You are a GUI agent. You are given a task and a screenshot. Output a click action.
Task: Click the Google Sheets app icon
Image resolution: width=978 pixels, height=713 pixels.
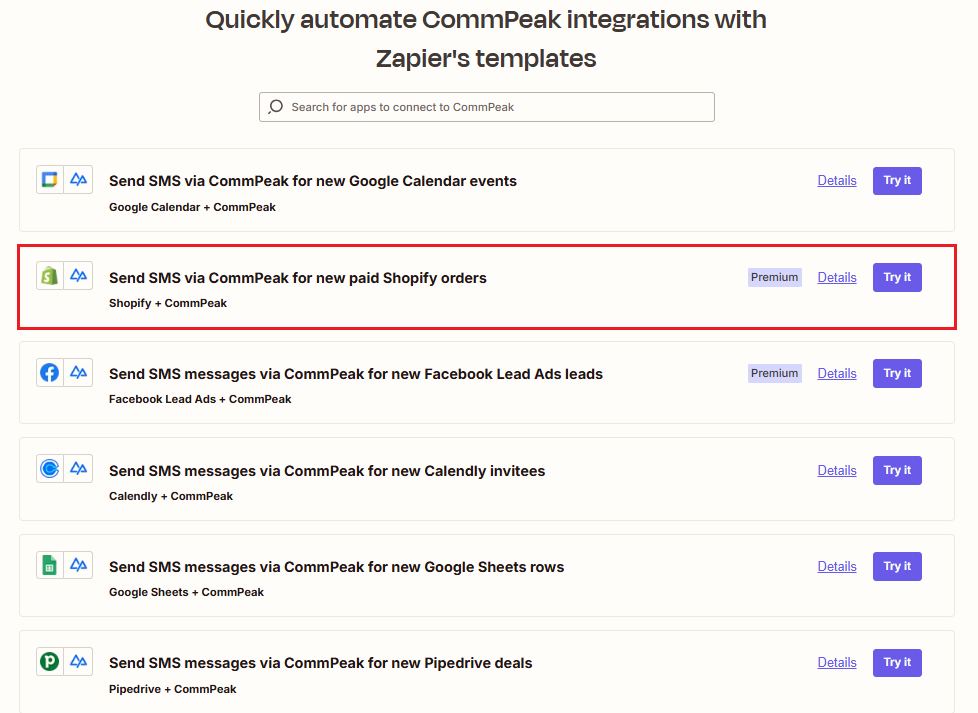tap(50, 565)
